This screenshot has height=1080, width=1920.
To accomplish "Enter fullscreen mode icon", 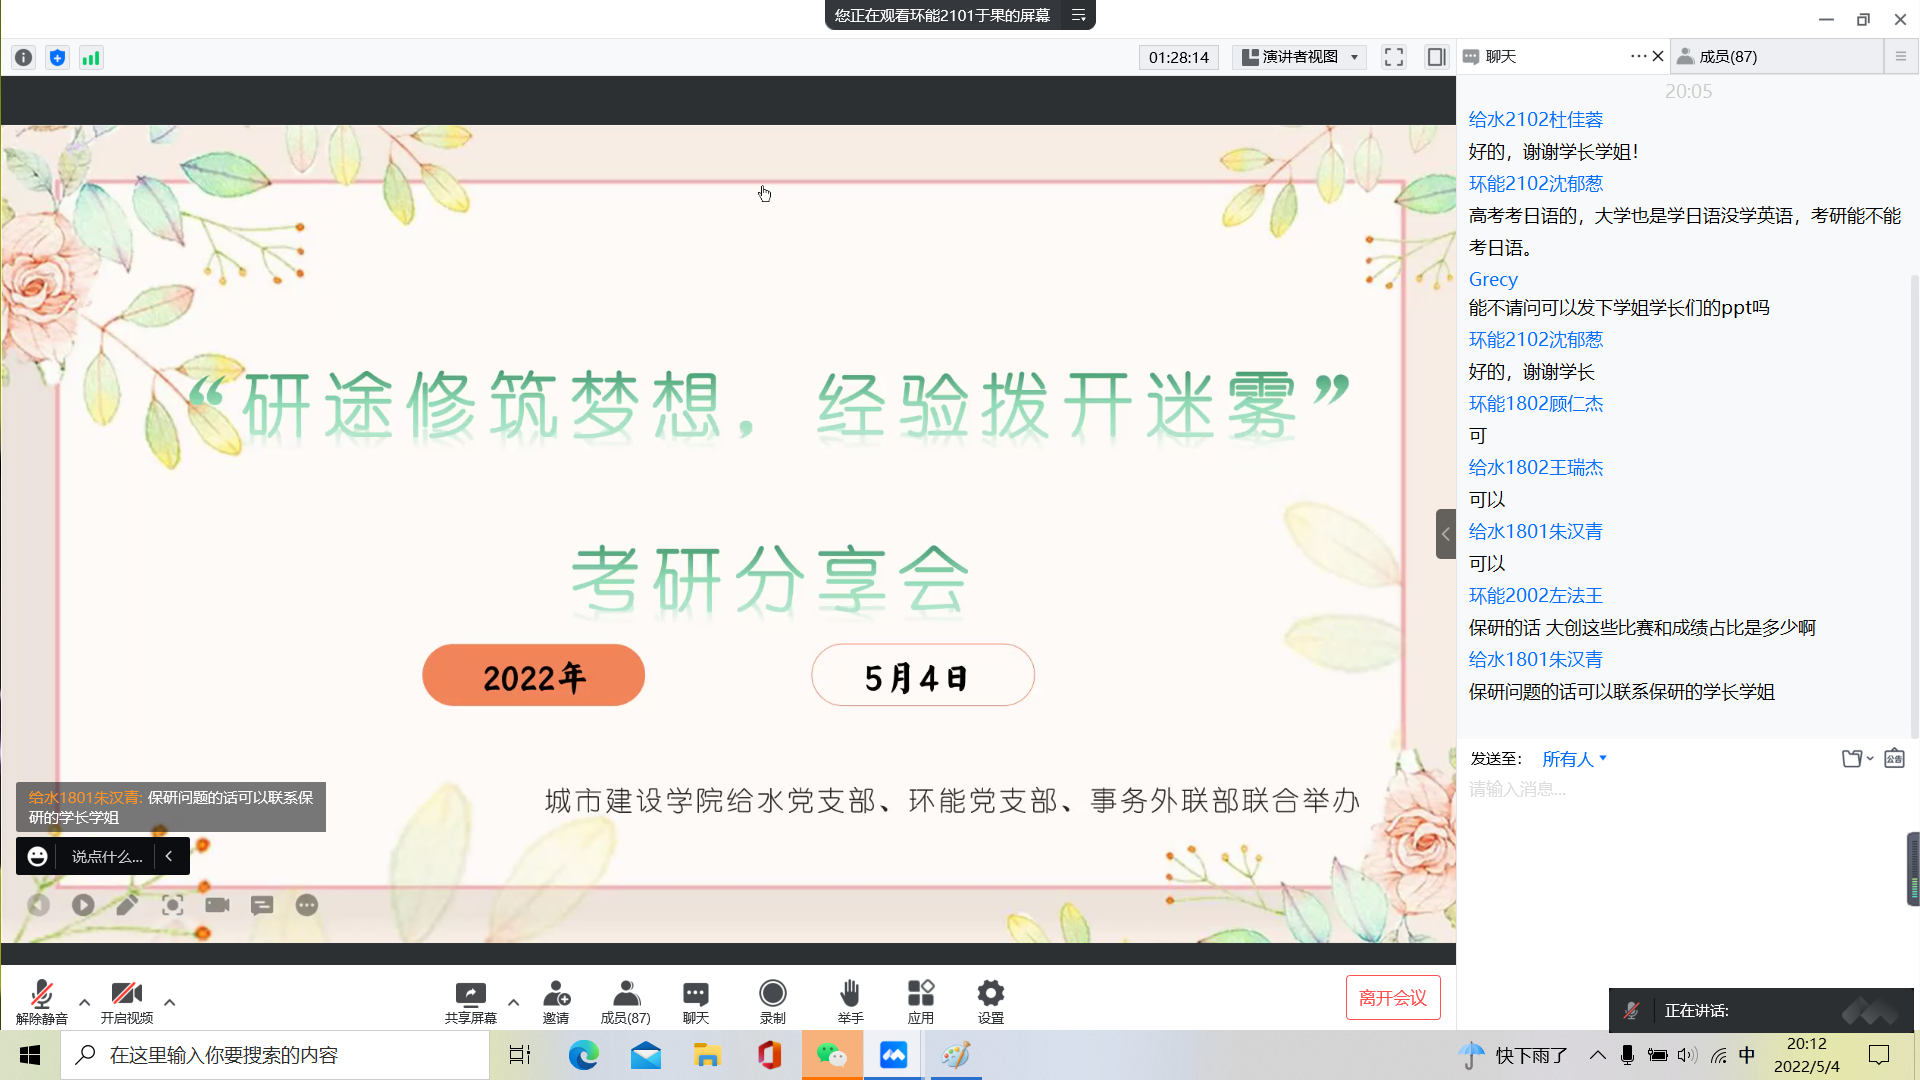I will (x=1393, y=57).
